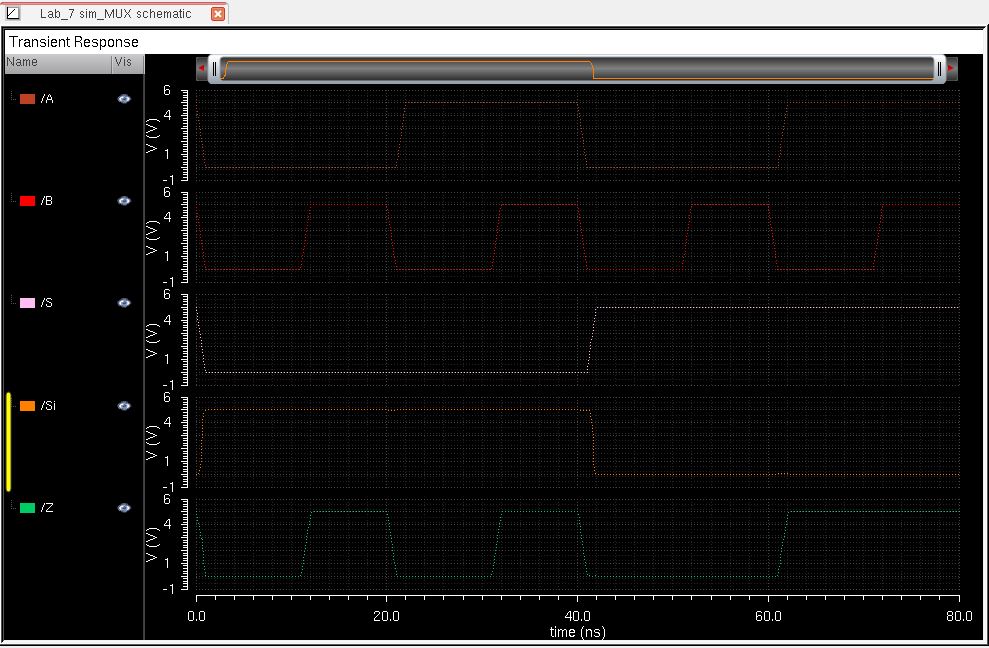Screen dimensions: 989x648
Task: Select the /Z signal name
Action: coord(47,508)
